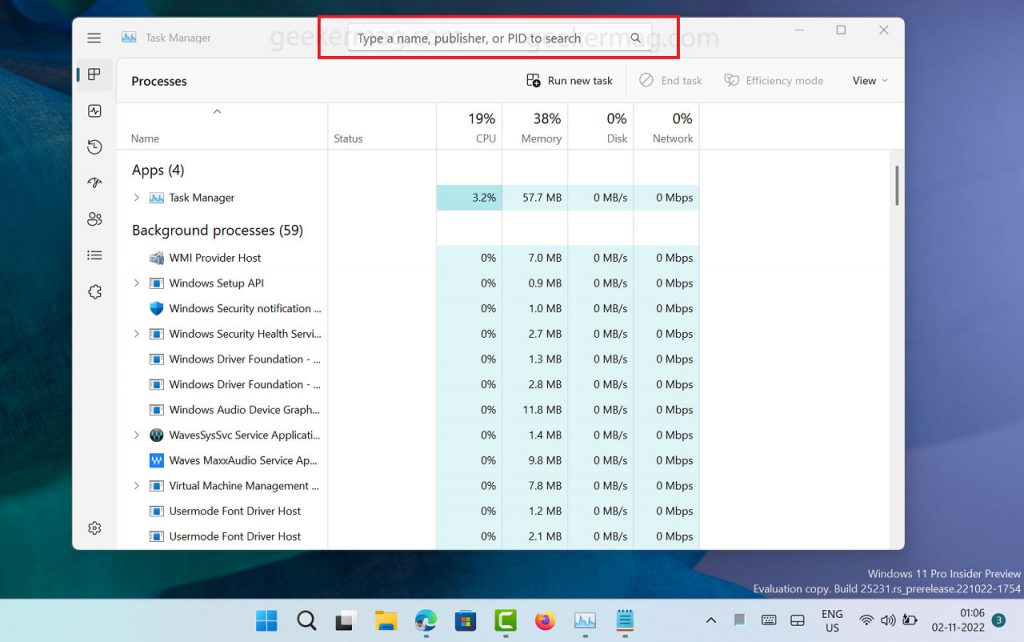Open clock and date in taskbar
This screenshot has height=642, width=1024.
point(958,620)
